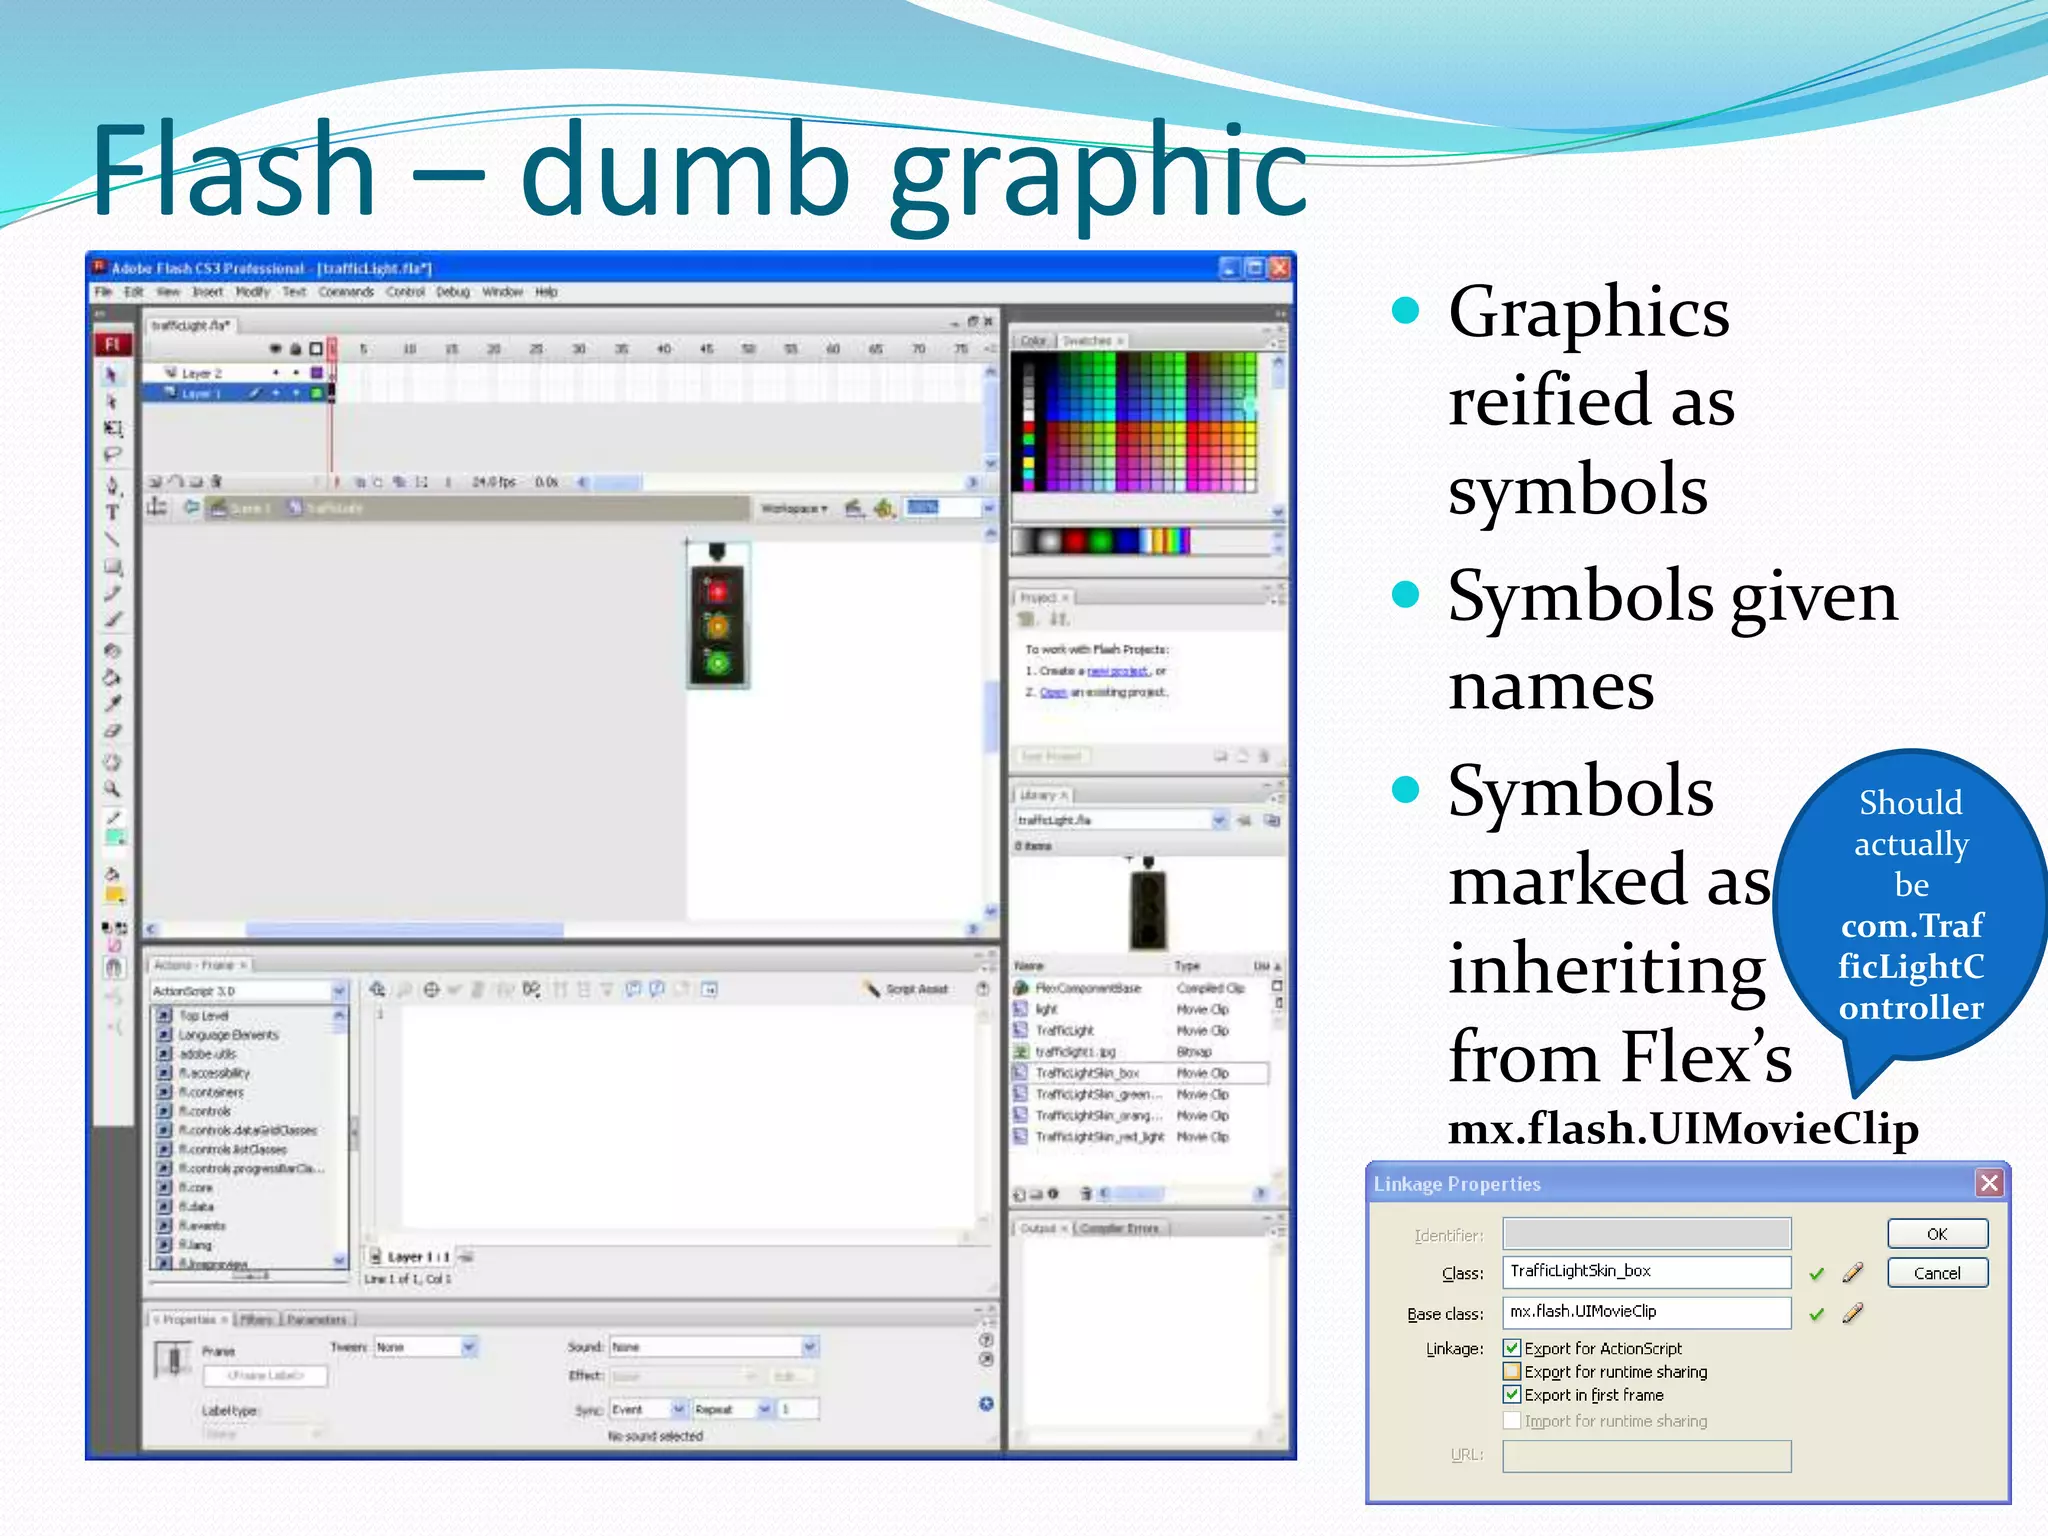This screenshot has width=2048, height=1536.
Task: Toggle lock all layers padlock icon
Action: pyautogui.click(x=295, y=349)
